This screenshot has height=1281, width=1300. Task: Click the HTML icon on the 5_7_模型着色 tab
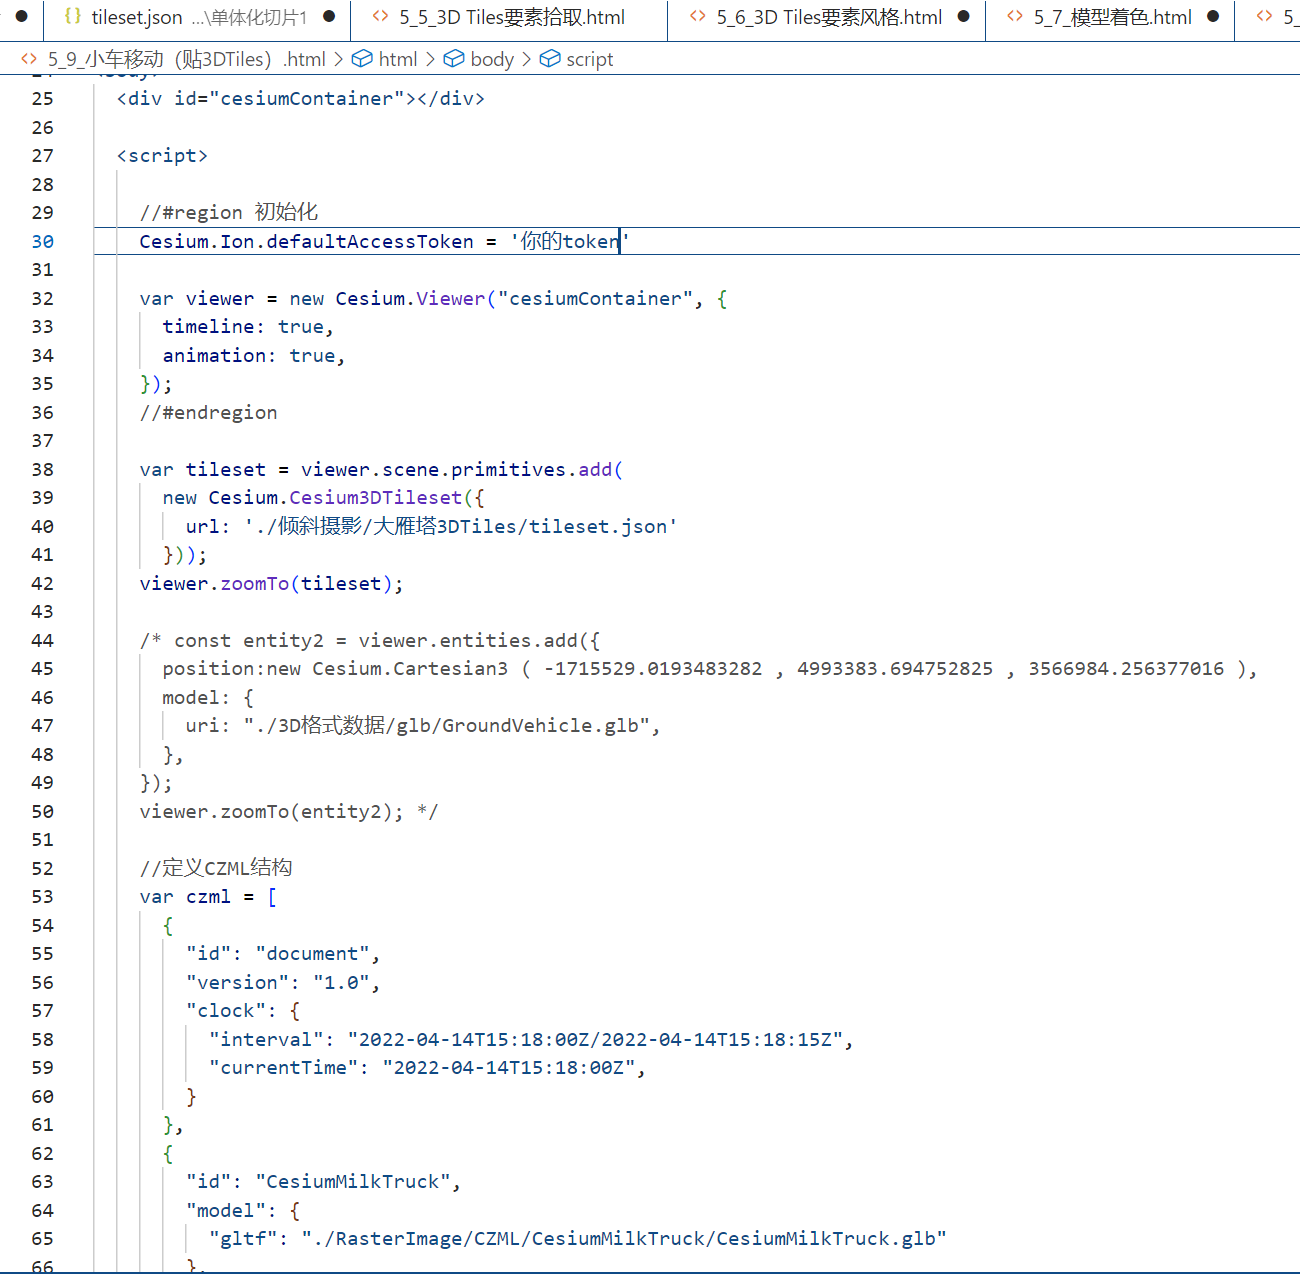point(1015,17)
